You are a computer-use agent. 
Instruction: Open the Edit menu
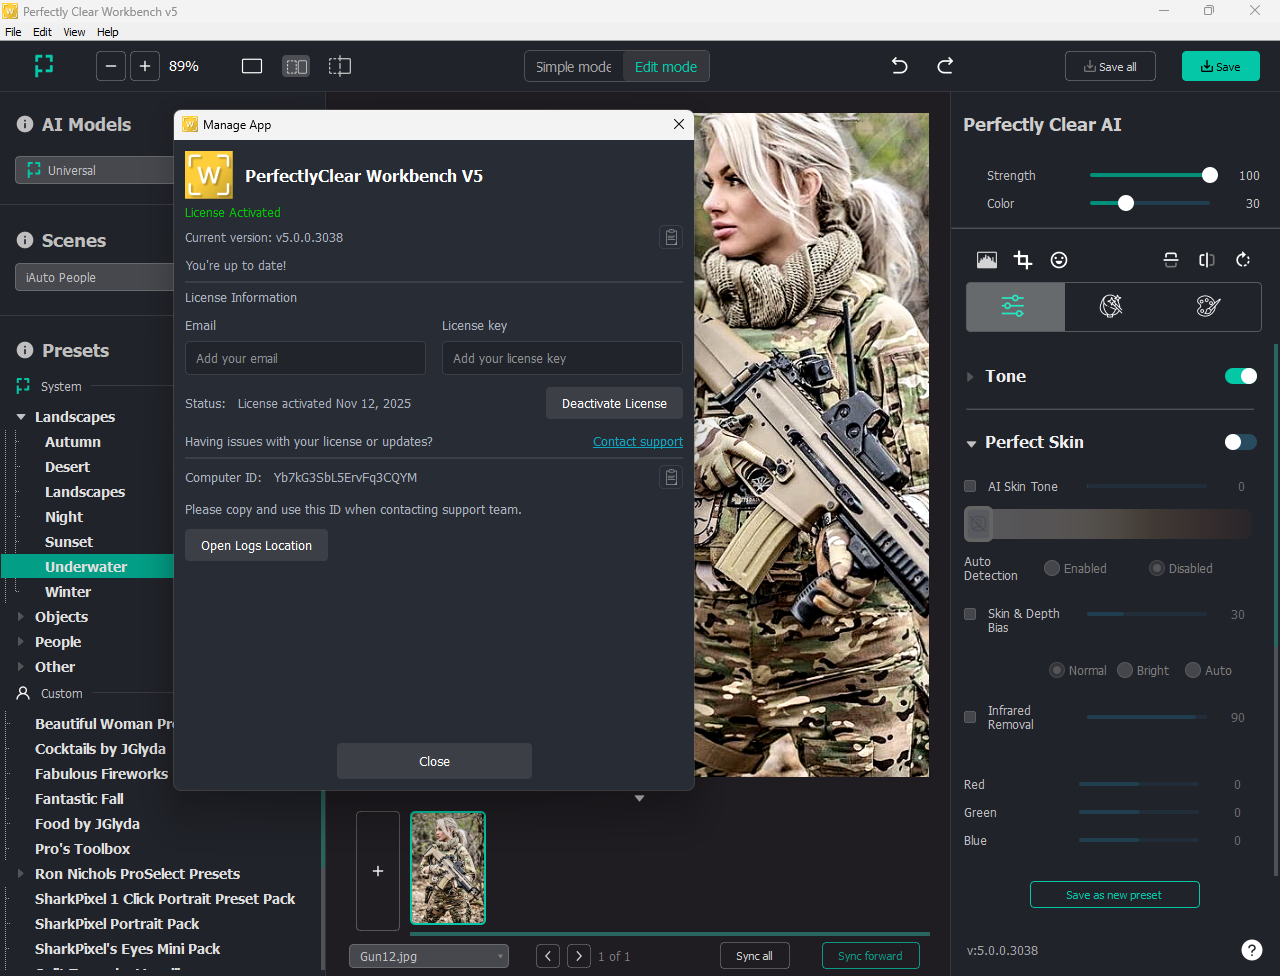click(42, 32)
